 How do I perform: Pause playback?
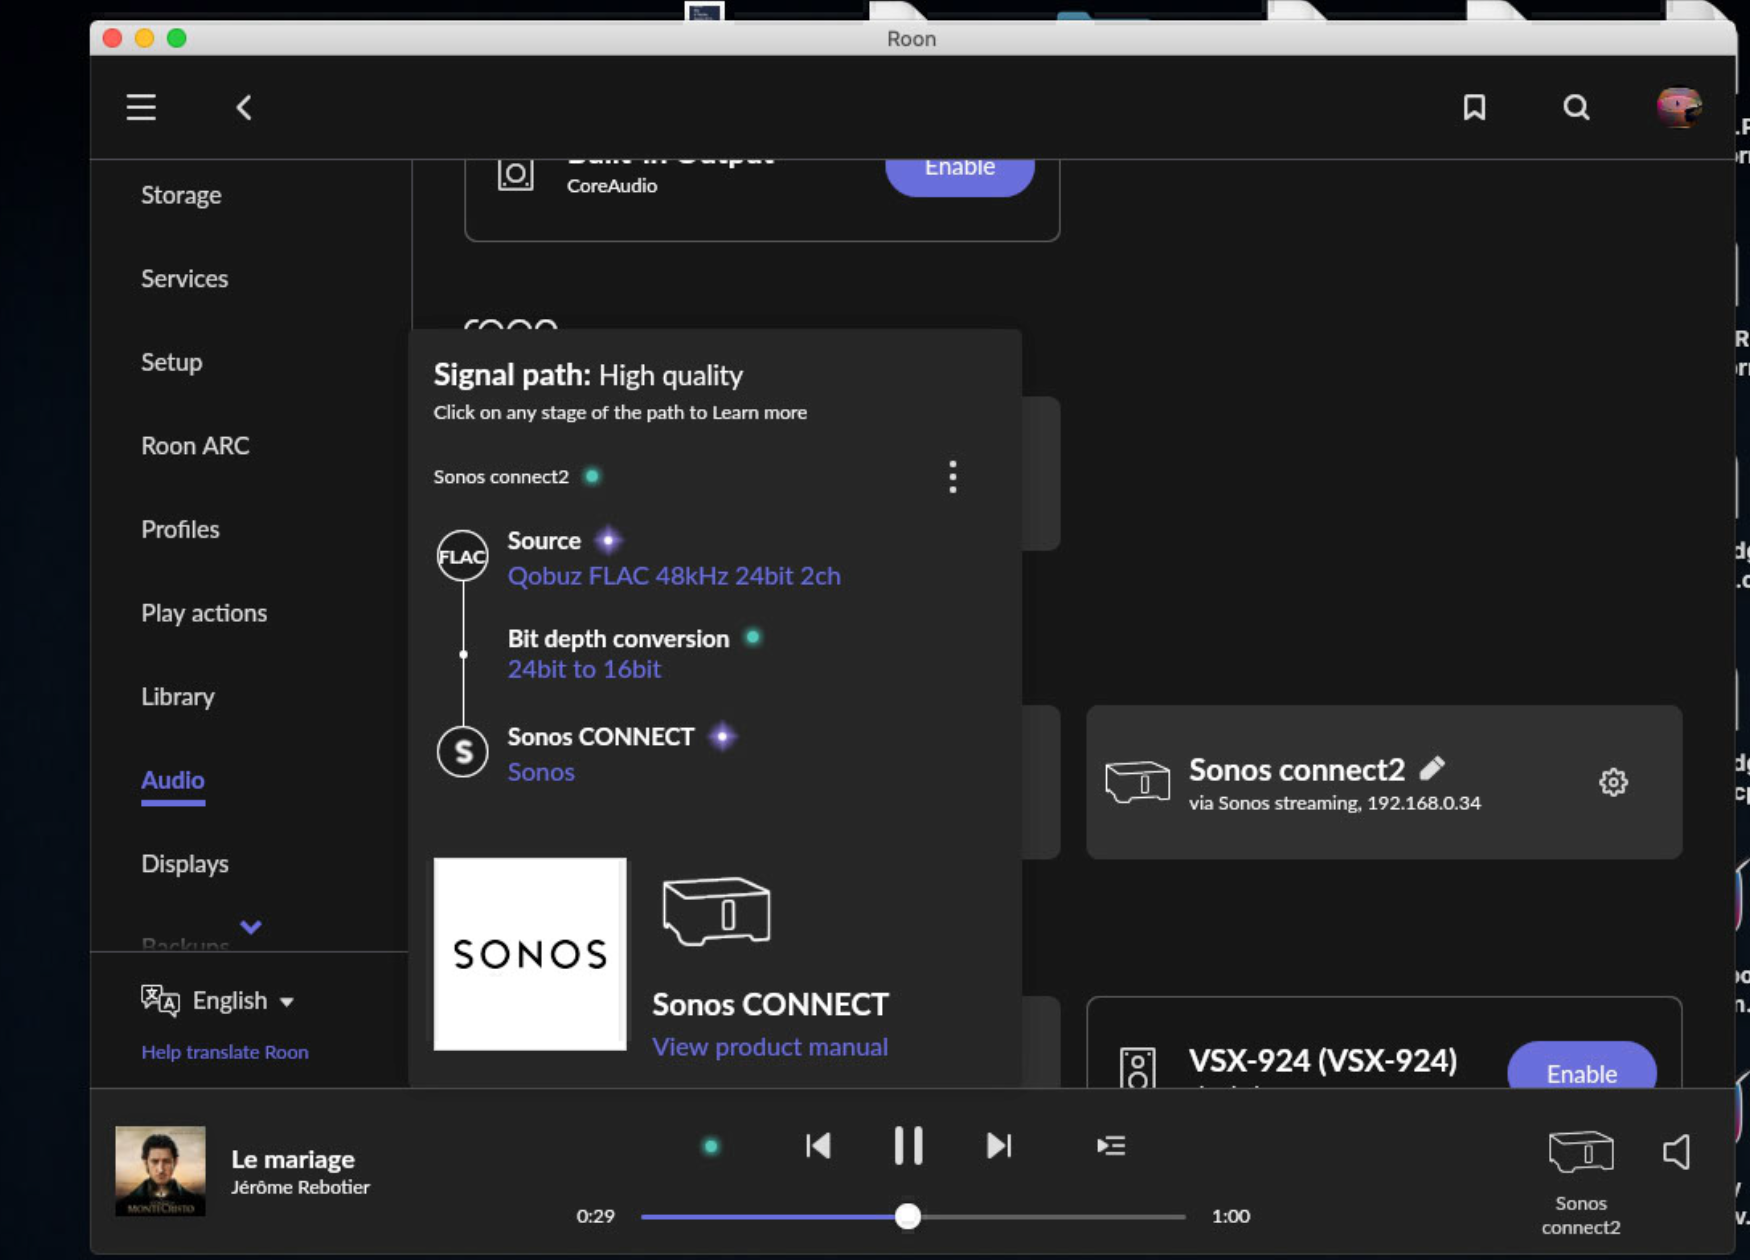tap(908, 1146)
